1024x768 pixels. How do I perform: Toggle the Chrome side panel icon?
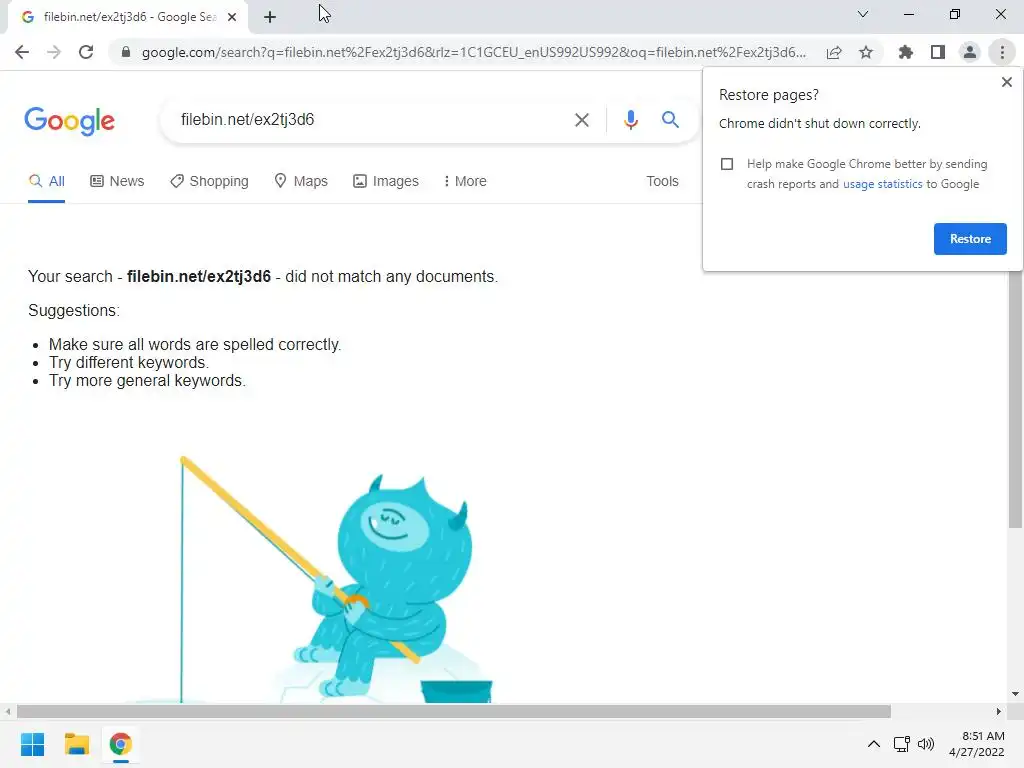938,52
